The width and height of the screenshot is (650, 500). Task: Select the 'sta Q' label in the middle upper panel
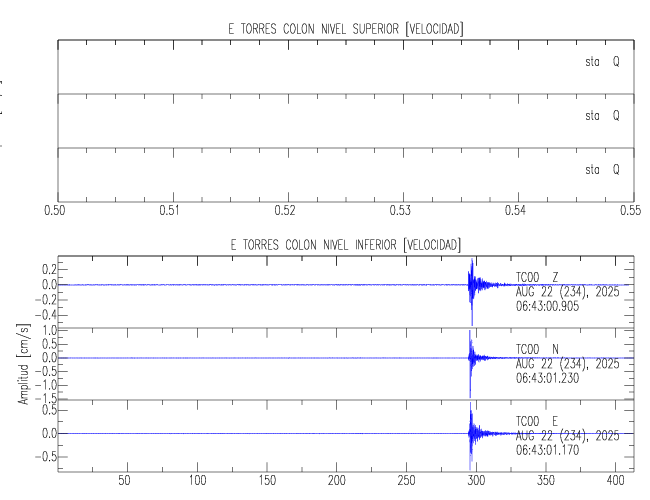coord(602,116)
